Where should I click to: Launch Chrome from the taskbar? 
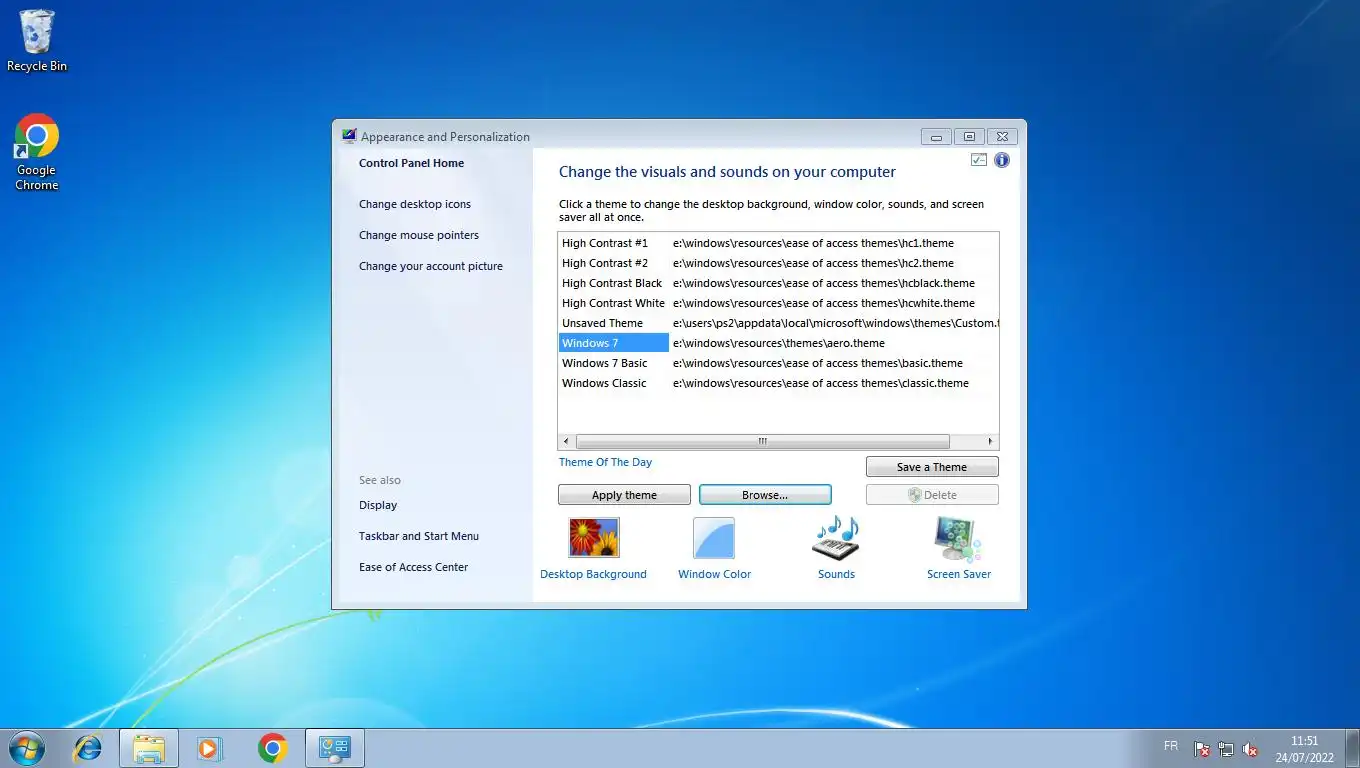(272, 748)
